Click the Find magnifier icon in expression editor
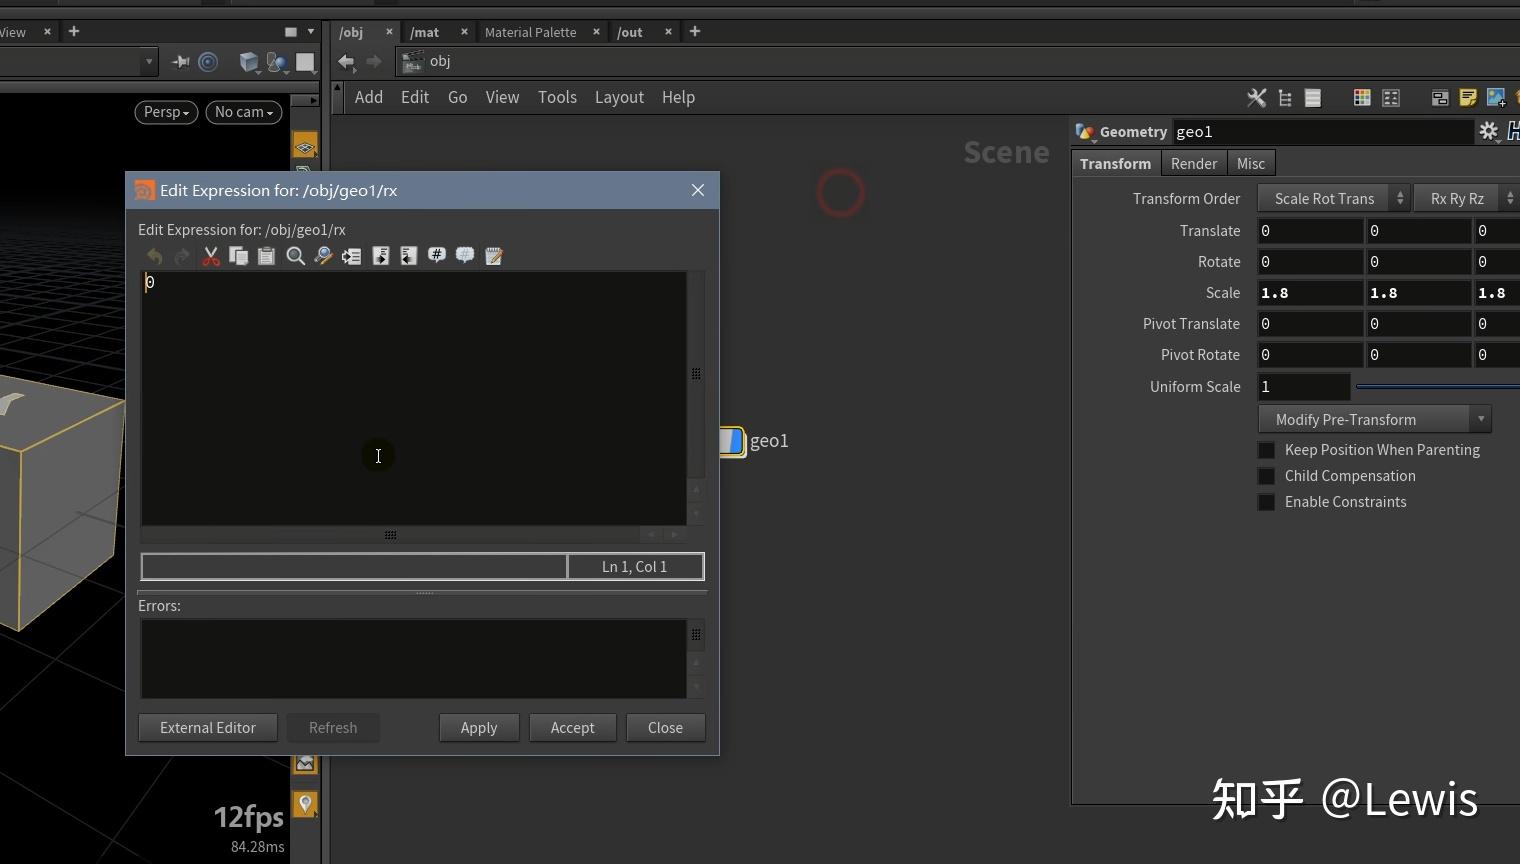 pyautogui.click(x=295, y=256)
